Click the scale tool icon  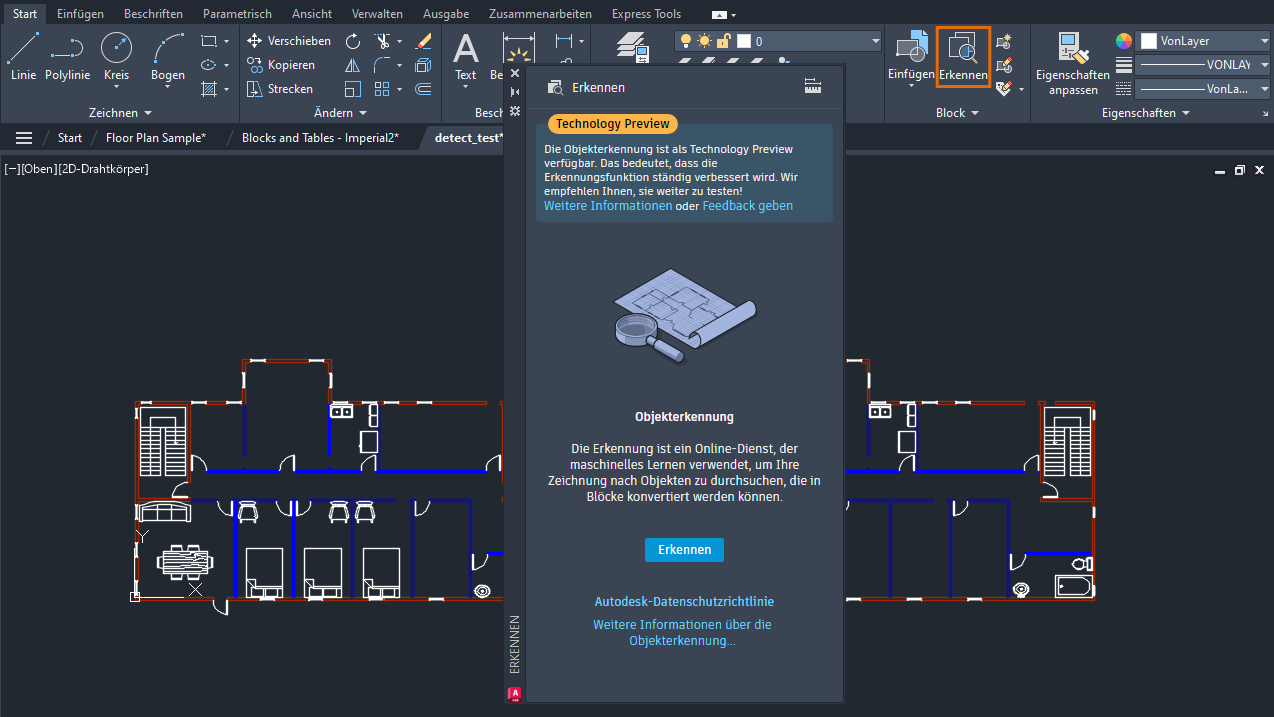click(353, 89)
